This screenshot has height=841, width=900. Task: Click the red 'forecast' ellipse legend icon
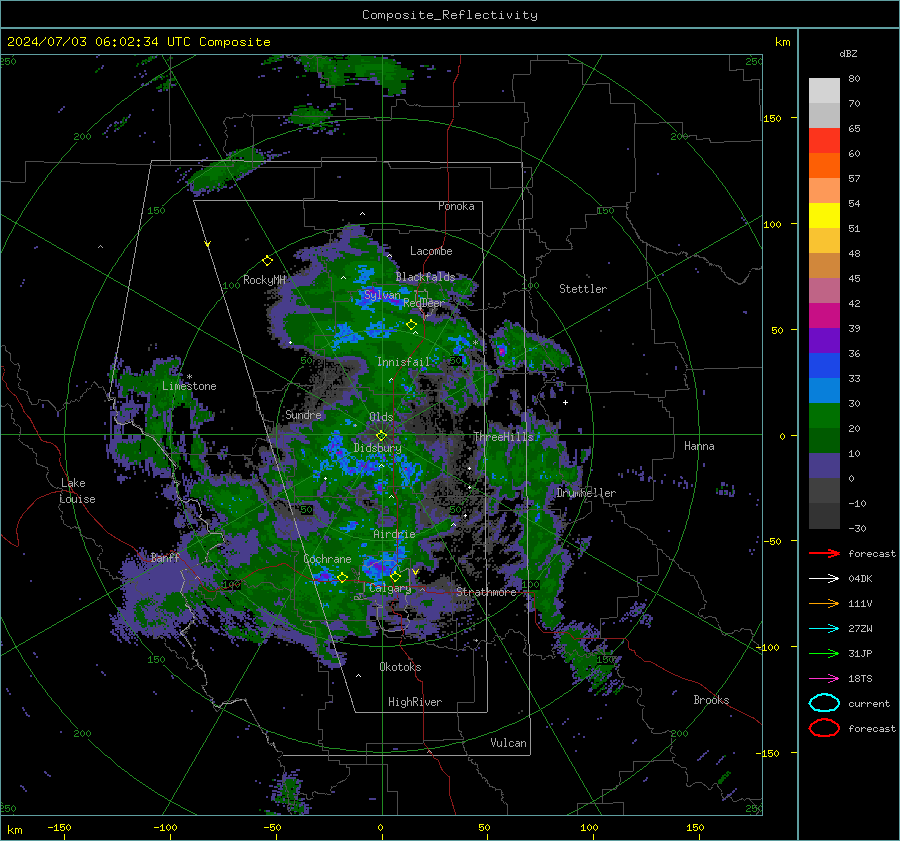pos(824,728)
